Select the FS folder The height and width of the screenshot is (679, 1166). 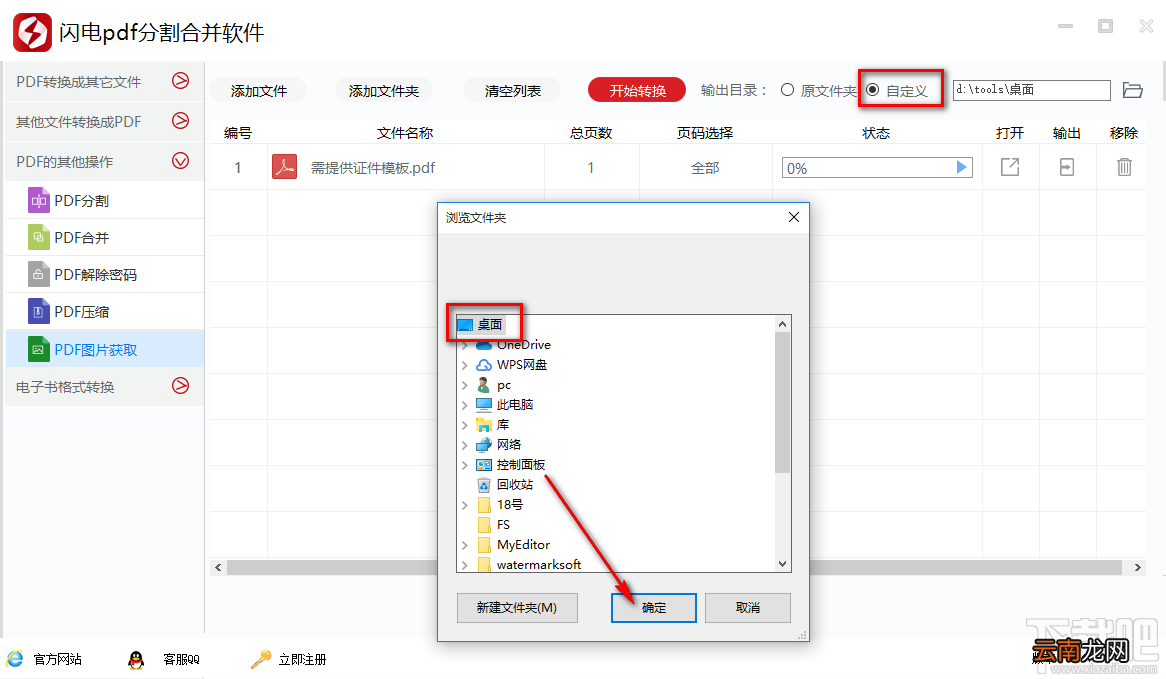pyautogui.click(x=503, y=525)
